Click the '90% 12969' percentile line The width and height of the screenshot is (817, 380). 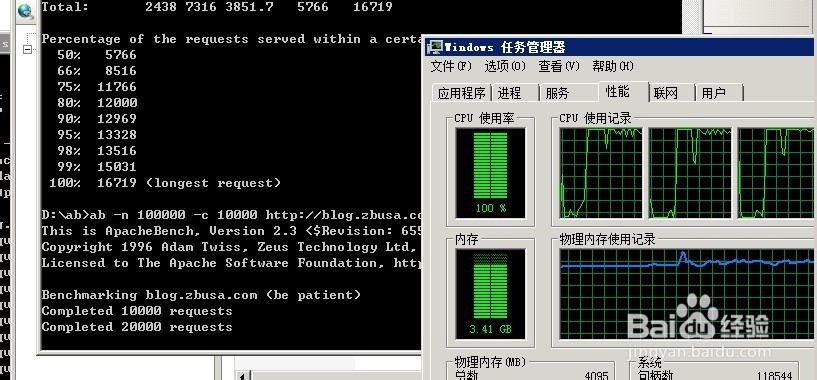97,119
